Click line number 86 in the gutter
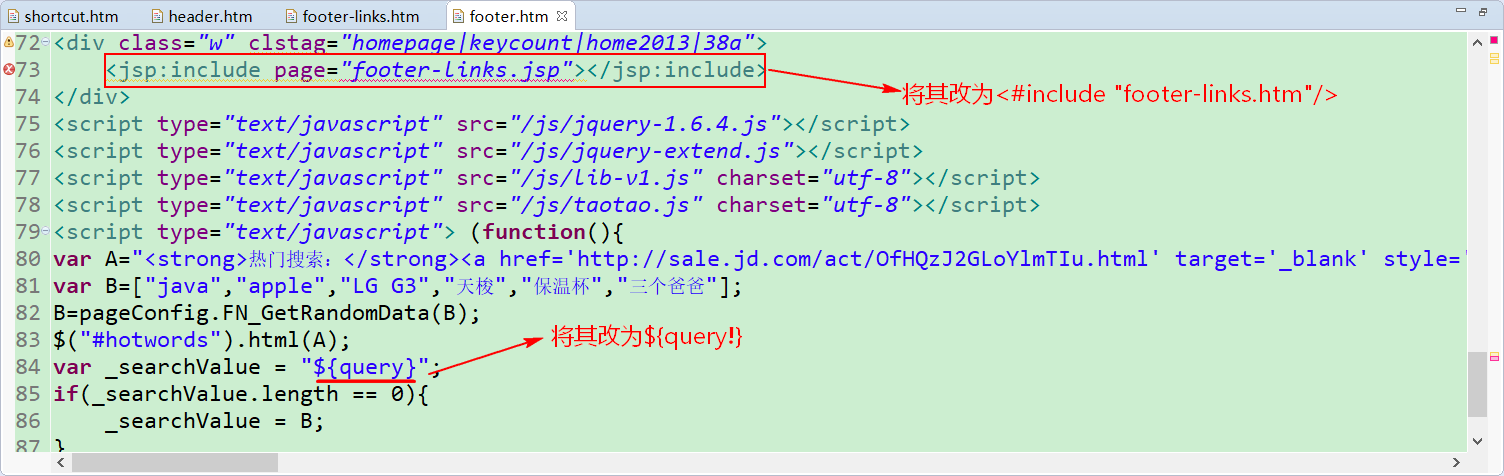Viewport: 1504px width, 476px height. (x=28, y=421)
